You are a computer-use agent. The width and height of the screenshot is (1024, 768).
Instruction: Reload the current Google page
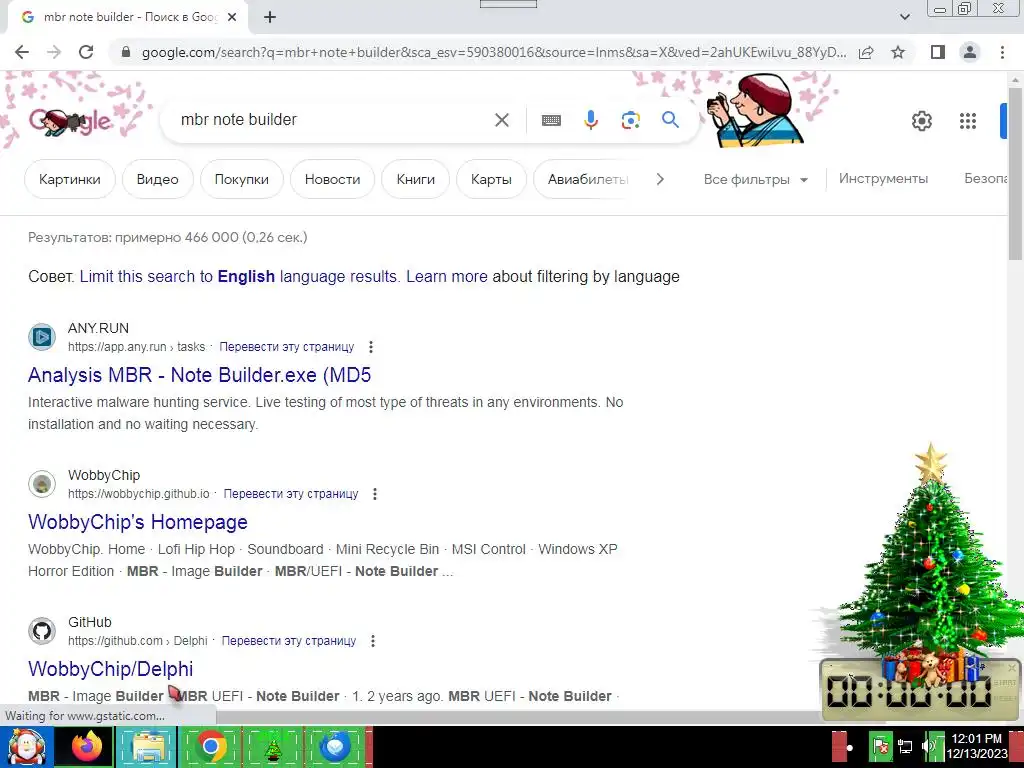click(86, 52)
